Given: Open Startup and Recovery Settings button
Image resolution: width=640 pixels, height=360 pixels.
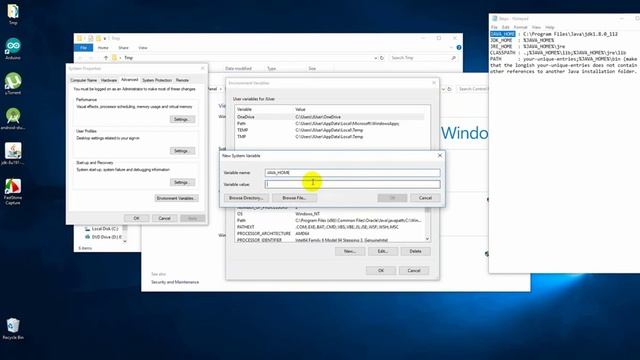Looking at the screenshot, I should point(182,182).
